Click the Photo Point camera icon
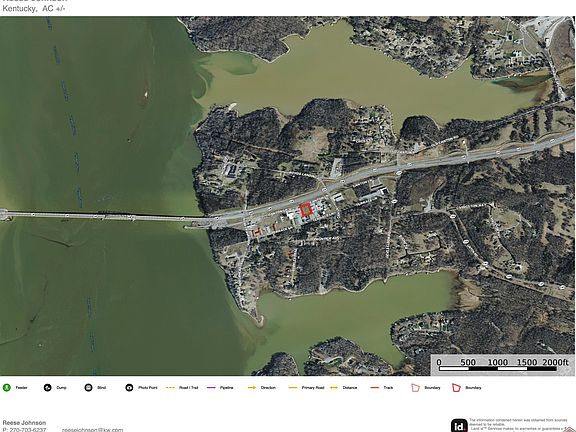Viewport: 576px width, 432px height. pyautogui.click(x=129, y=388)
